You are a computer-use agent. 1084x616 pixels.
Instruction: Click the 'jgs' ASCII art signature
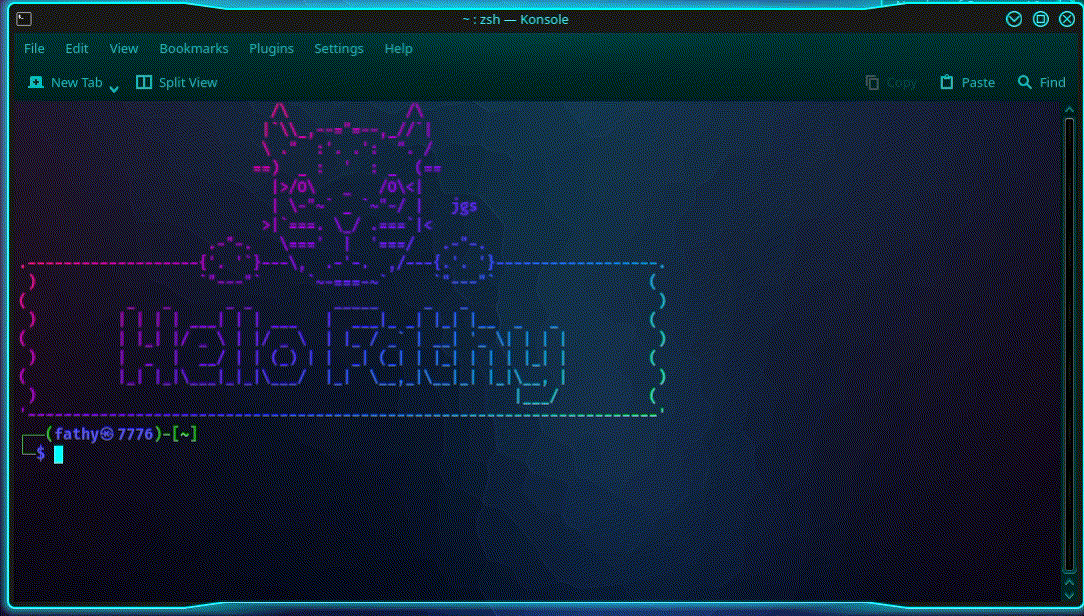pyautogui.click(x=464, y=206)
